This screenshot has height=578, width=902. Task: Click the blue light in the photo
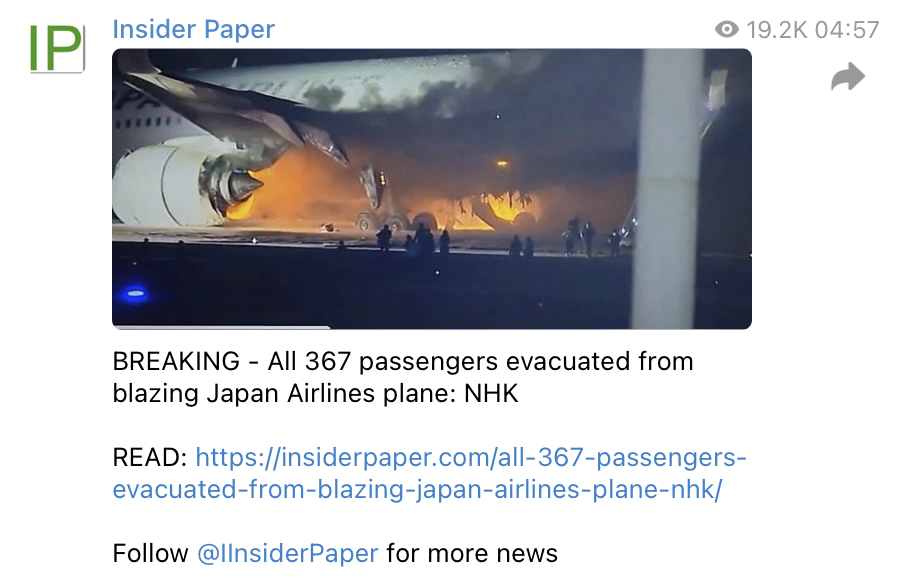click(135, 294)
